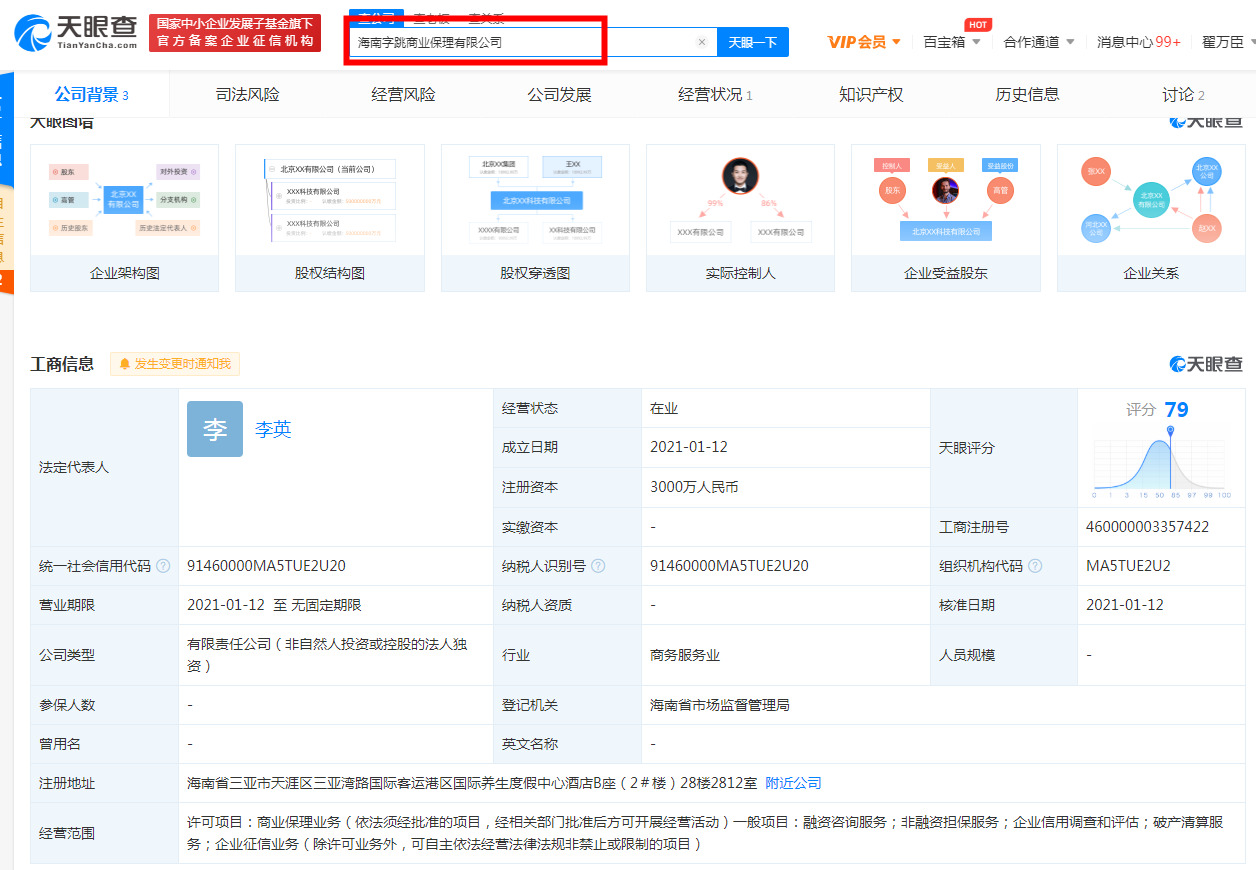
Task: Switch to the 讨论 tab
Action: [1183, 95]
